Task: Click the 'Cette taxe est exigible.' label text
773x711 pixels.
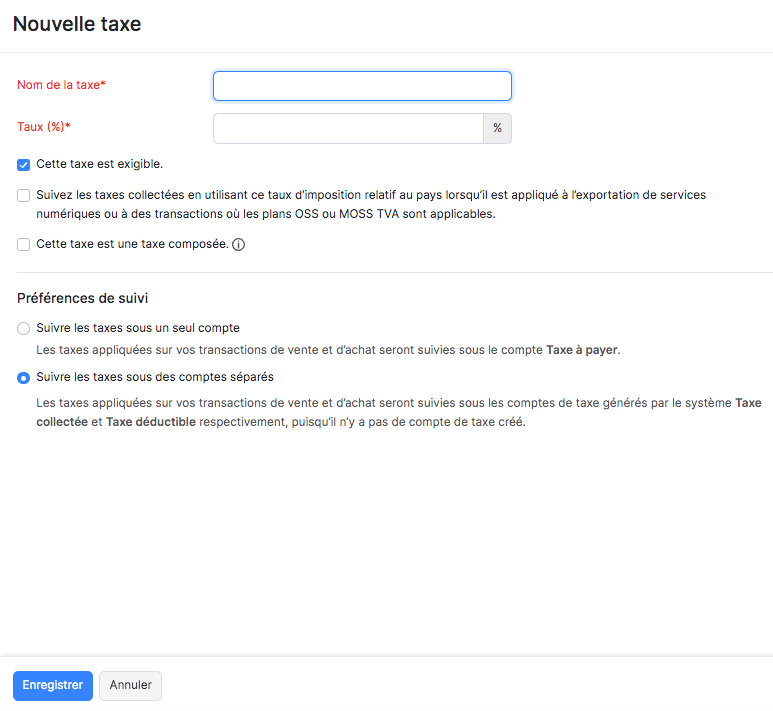Action: coord(100,164)
